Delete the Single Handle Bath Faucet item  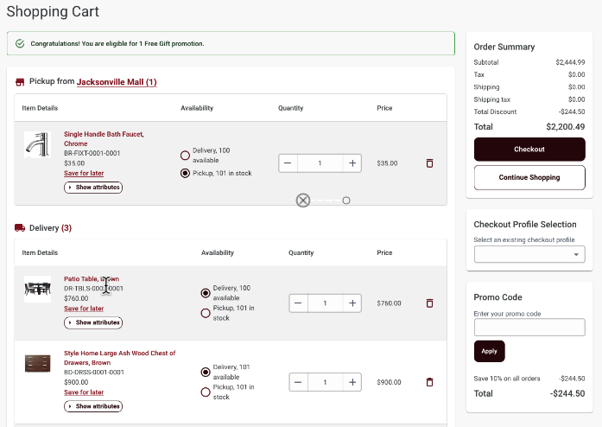click(430, 163)
